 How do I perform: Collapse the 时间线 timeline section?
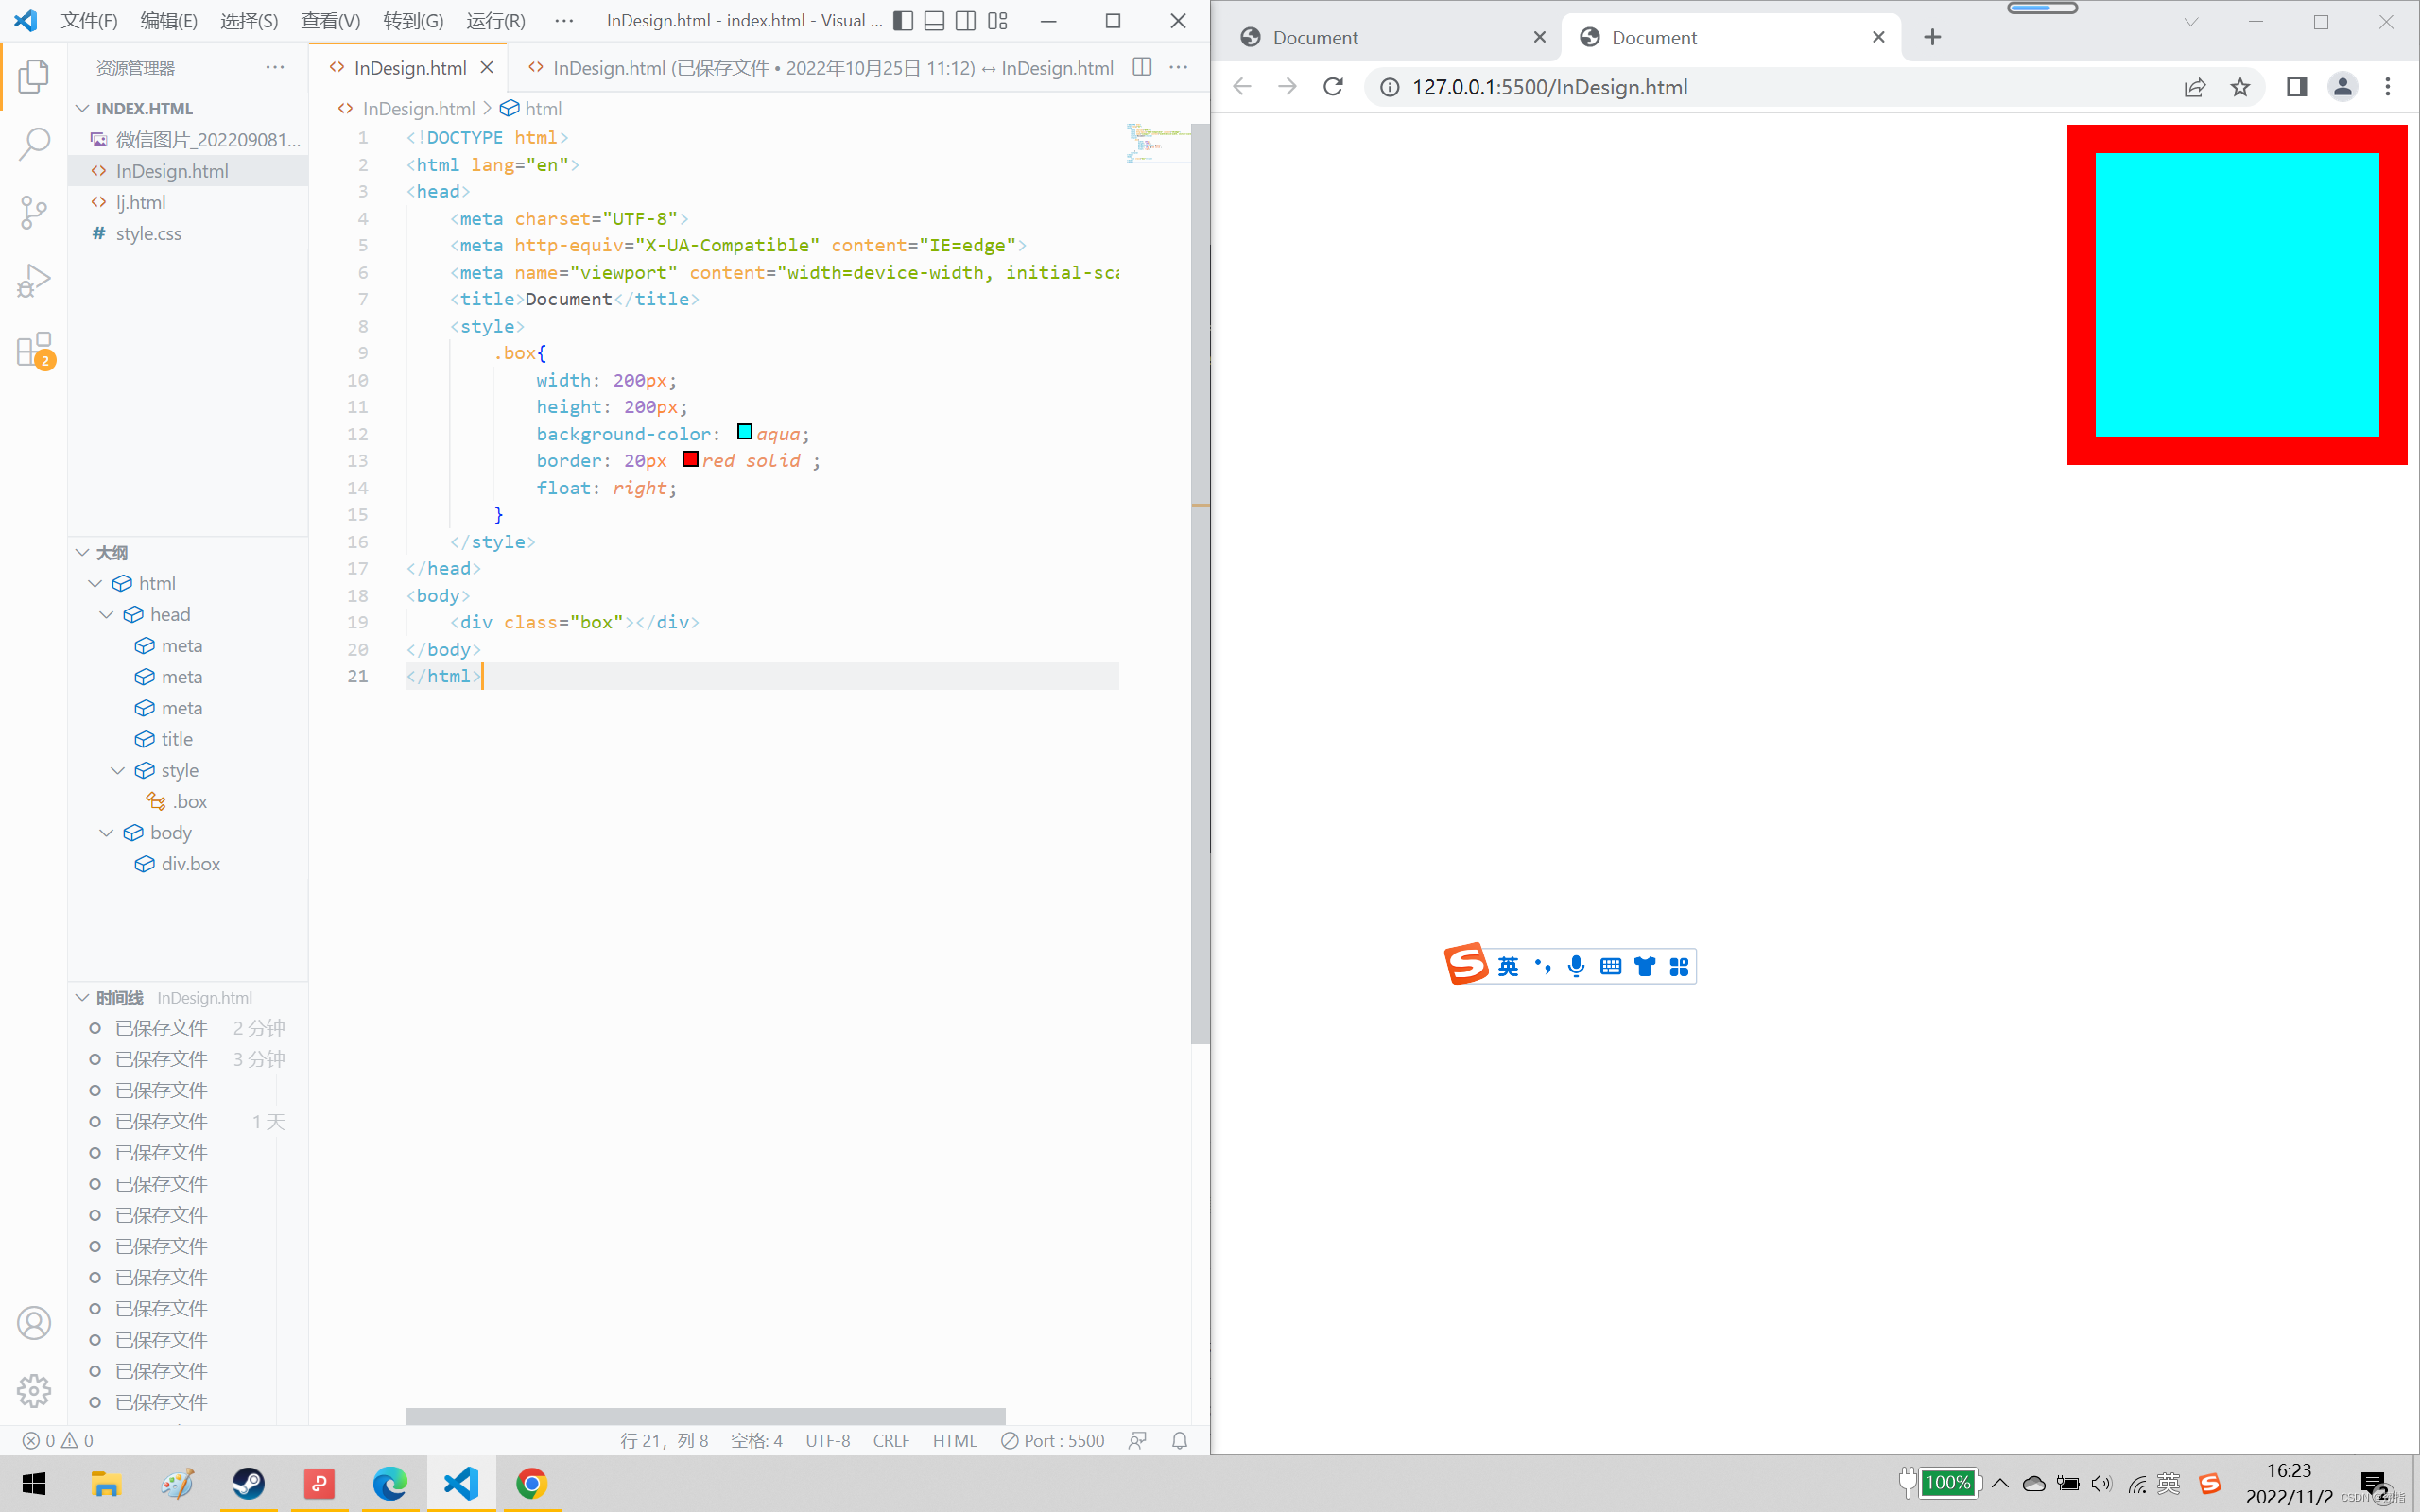point(83,997)
